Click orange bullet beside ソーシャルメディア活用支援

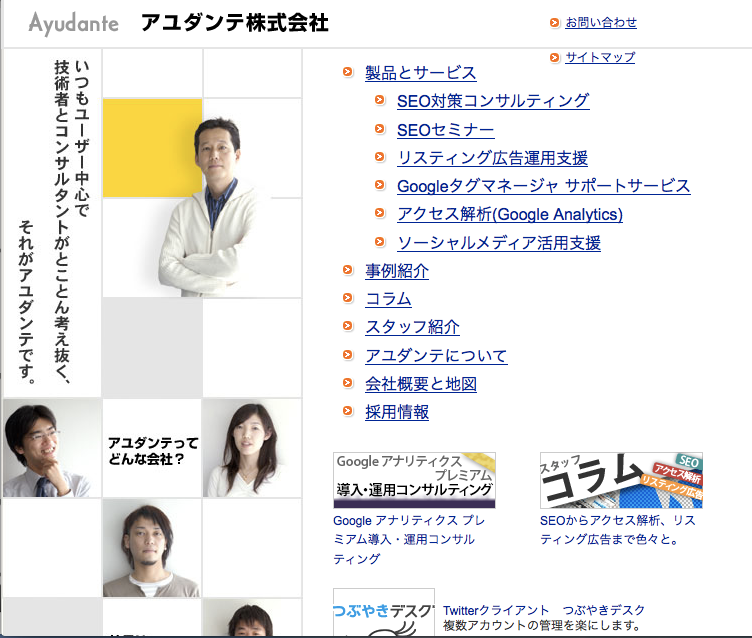(380, 241)
